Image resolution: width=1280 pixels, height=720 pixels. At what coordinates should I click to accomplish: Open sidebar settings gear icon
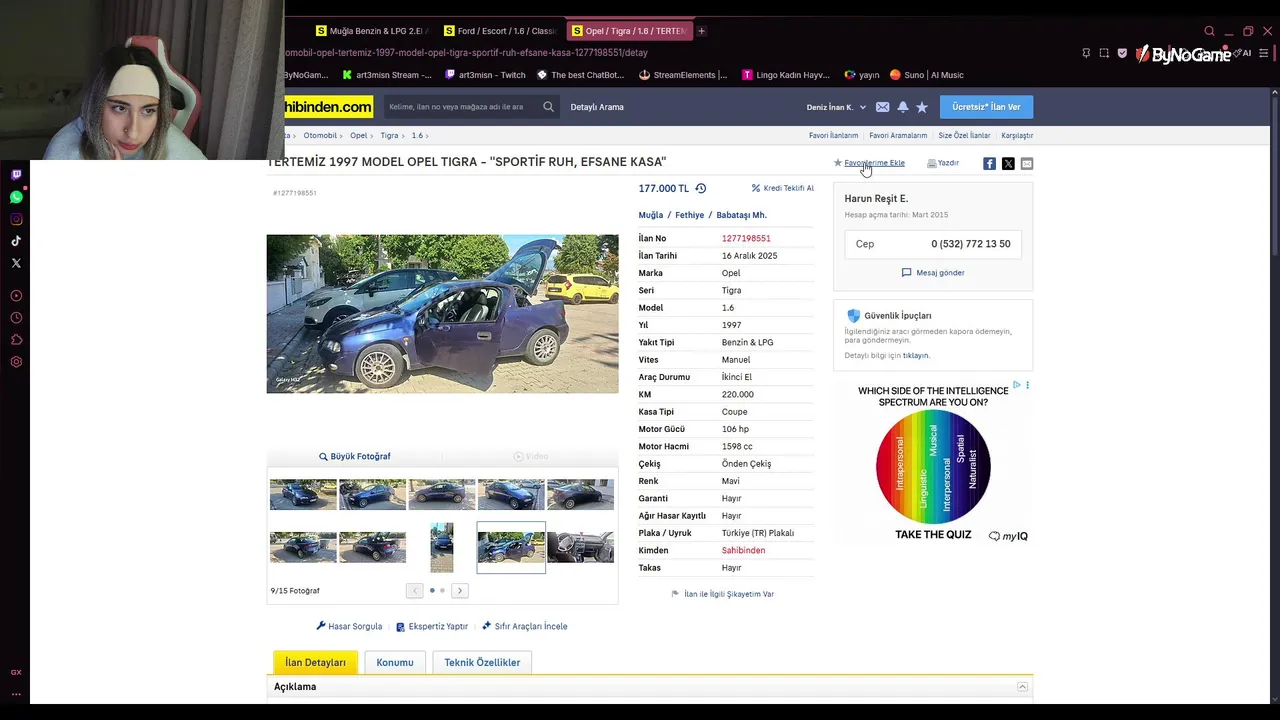pos(16,362)
